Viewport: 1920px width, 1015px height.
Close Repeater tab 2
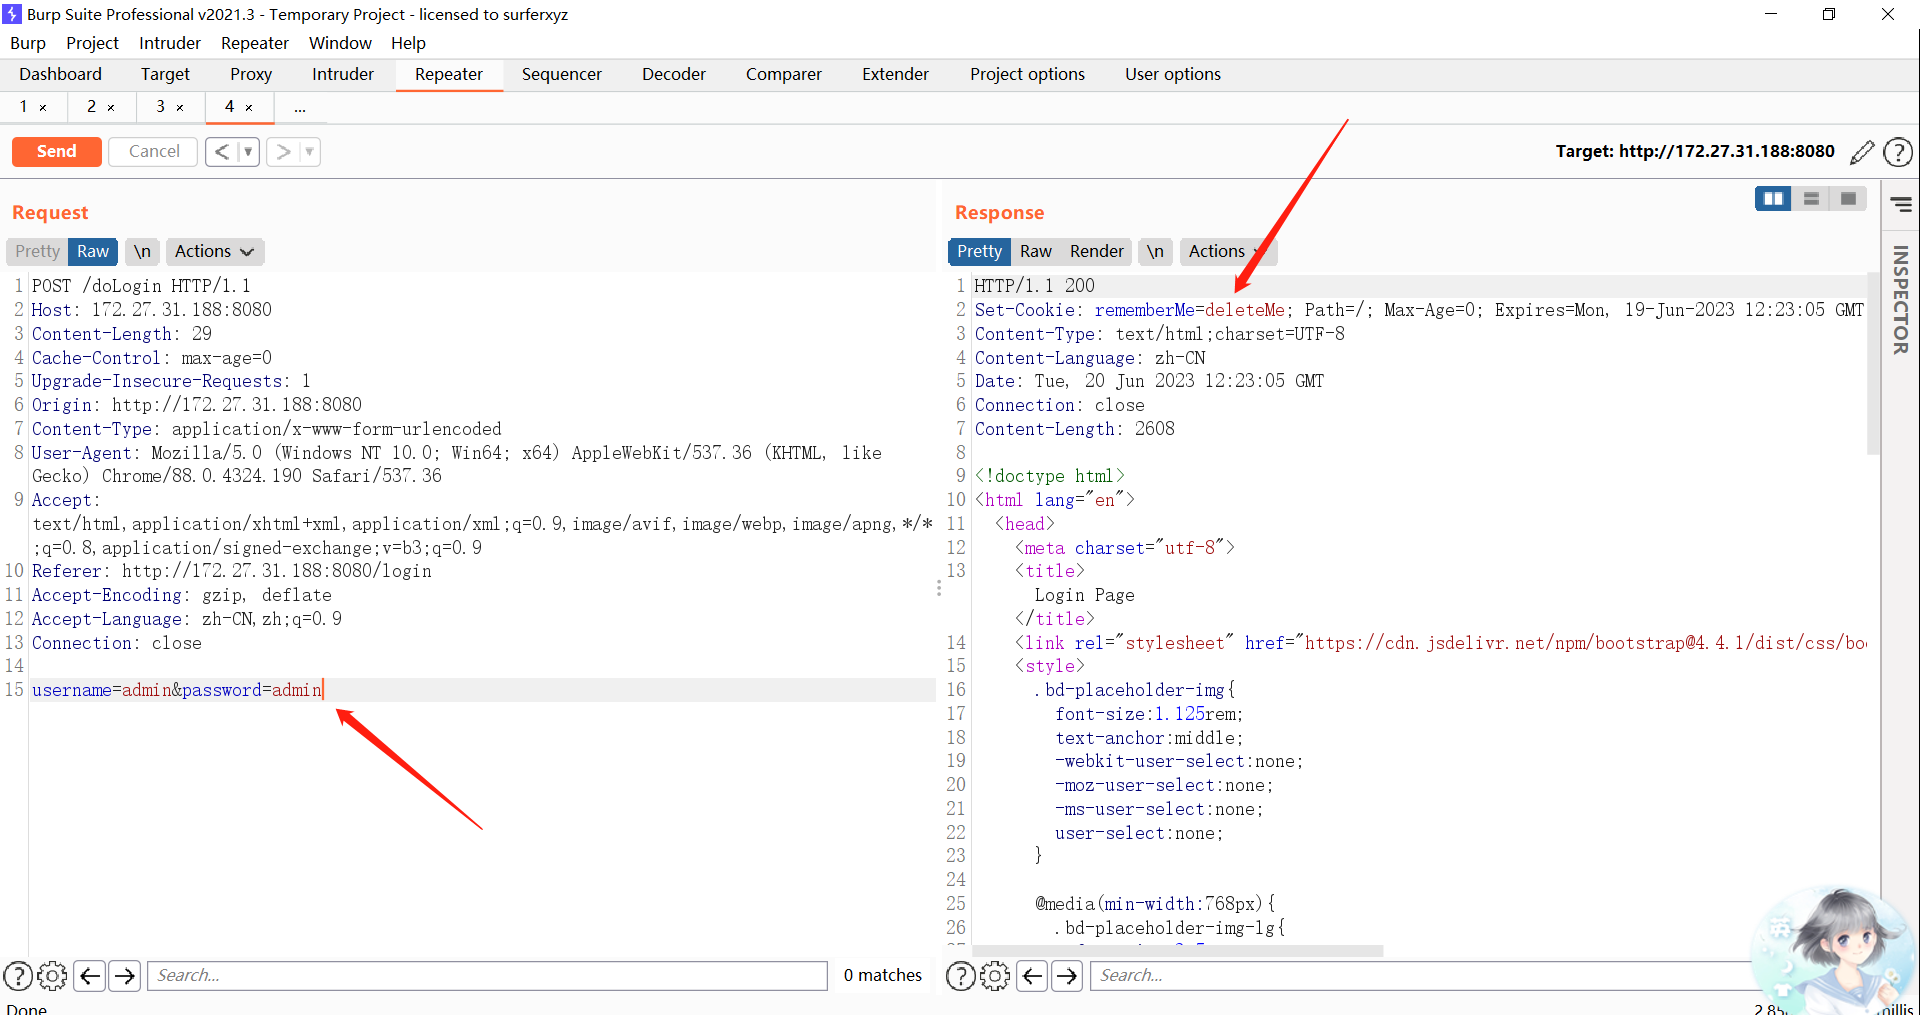111,108
